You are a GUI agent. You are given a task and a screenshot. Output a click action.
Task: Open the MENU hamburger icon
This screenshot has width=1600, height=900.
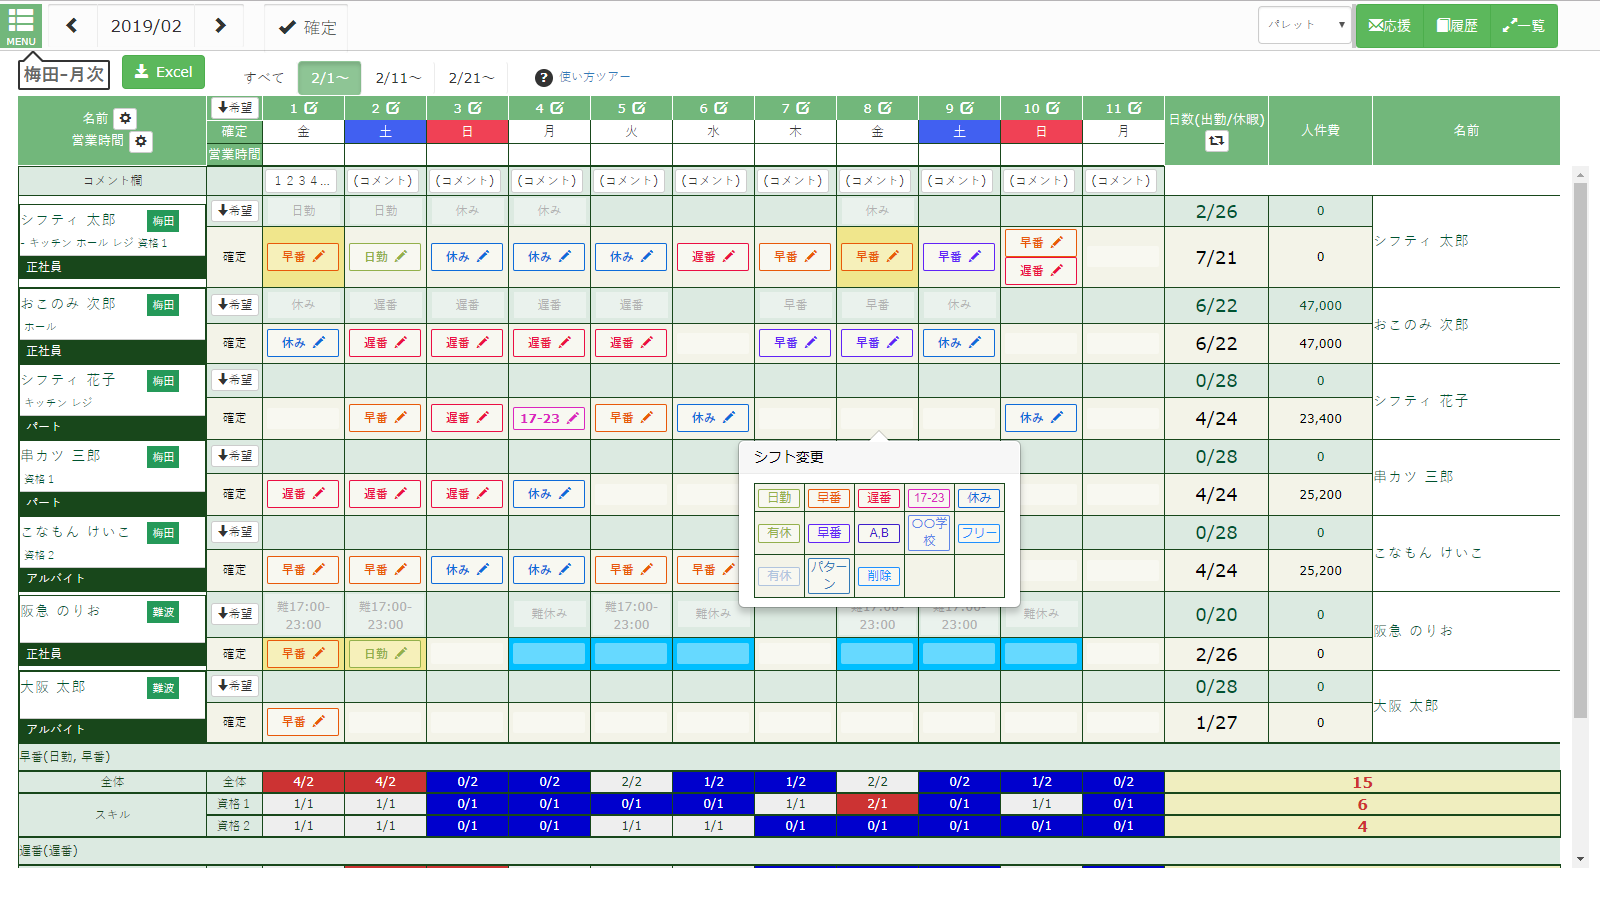(21, 25)
